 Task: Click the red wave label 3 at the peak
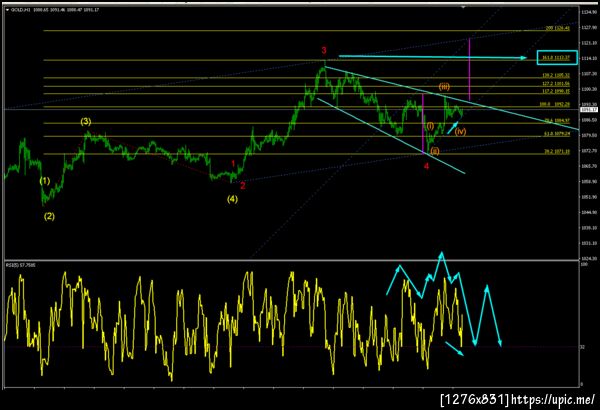324,50
